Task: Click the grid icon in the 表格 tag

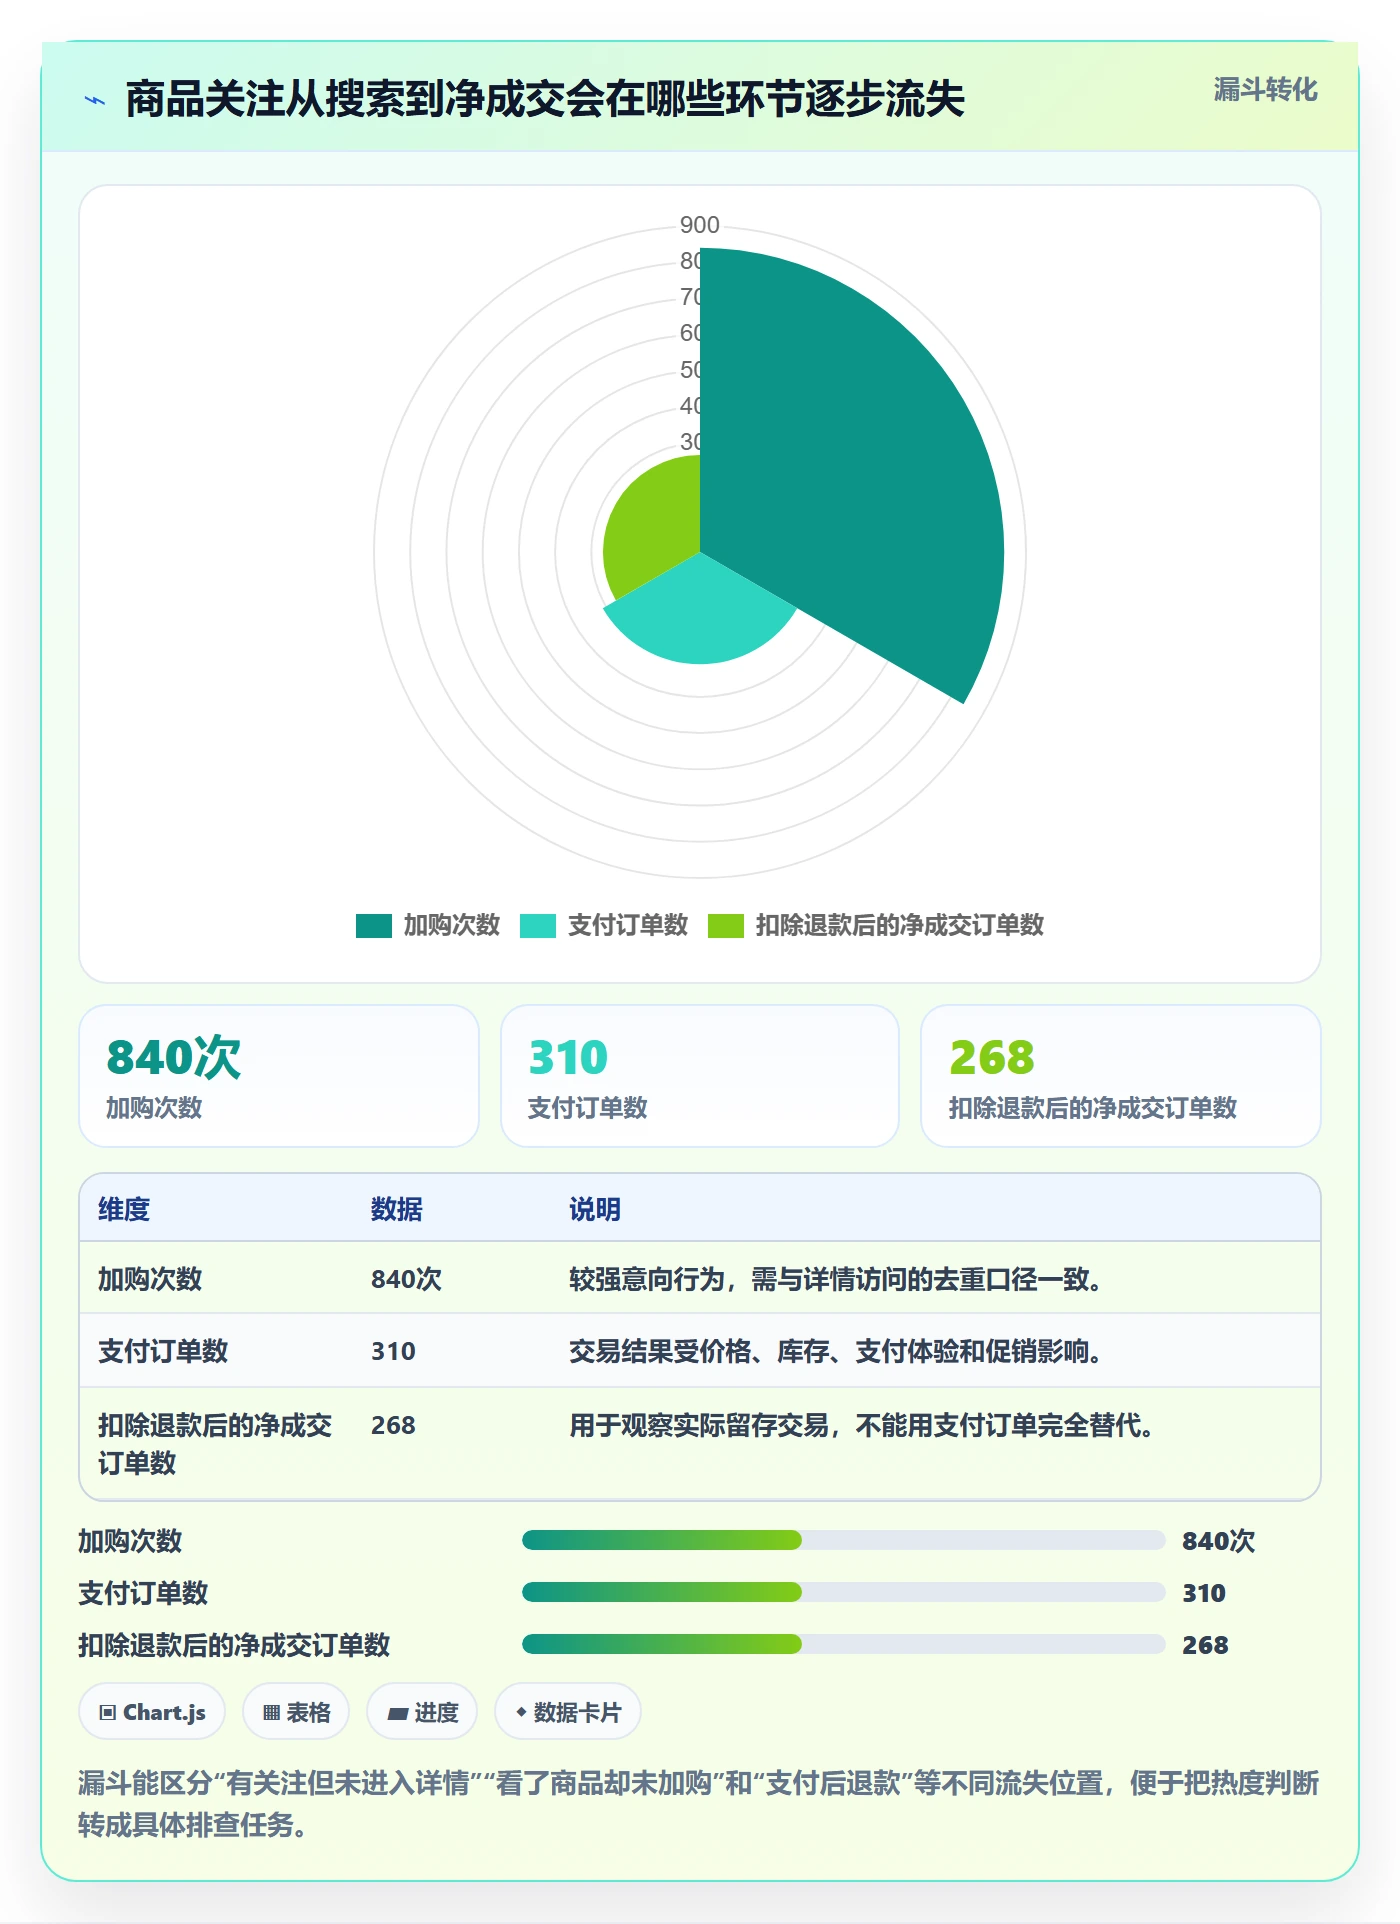Action: pyautogui.click(x=271, y=1713)
